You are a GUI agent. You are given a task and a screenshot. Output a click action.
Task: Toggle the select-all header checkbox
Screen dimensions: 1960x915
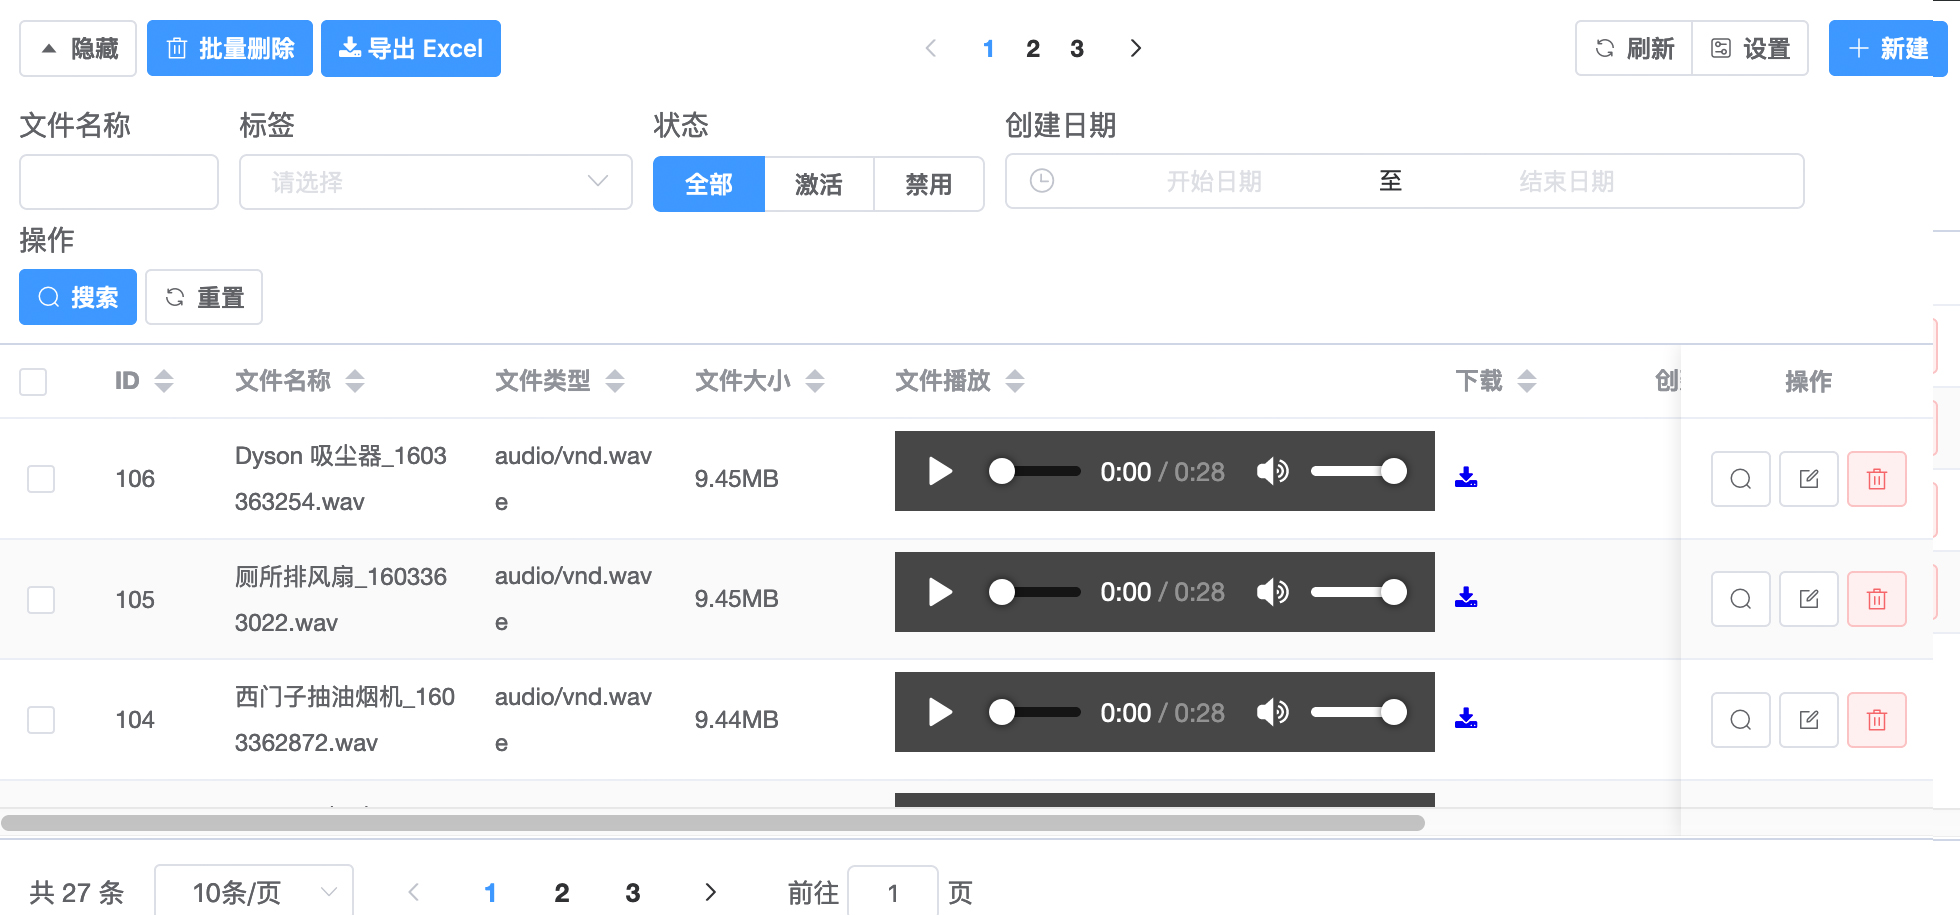(33, 382)
